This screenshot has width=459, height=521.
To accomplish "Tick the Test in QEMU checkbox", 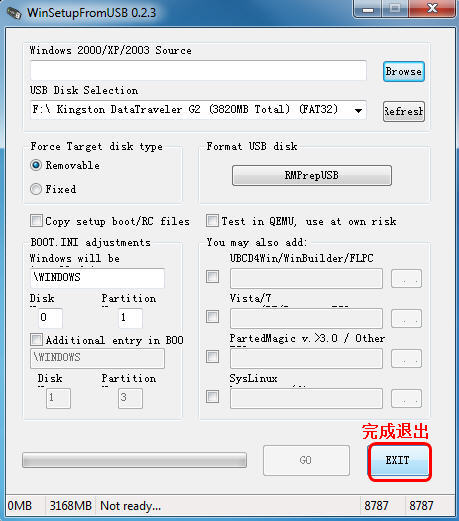I will [x=212, y=221].
